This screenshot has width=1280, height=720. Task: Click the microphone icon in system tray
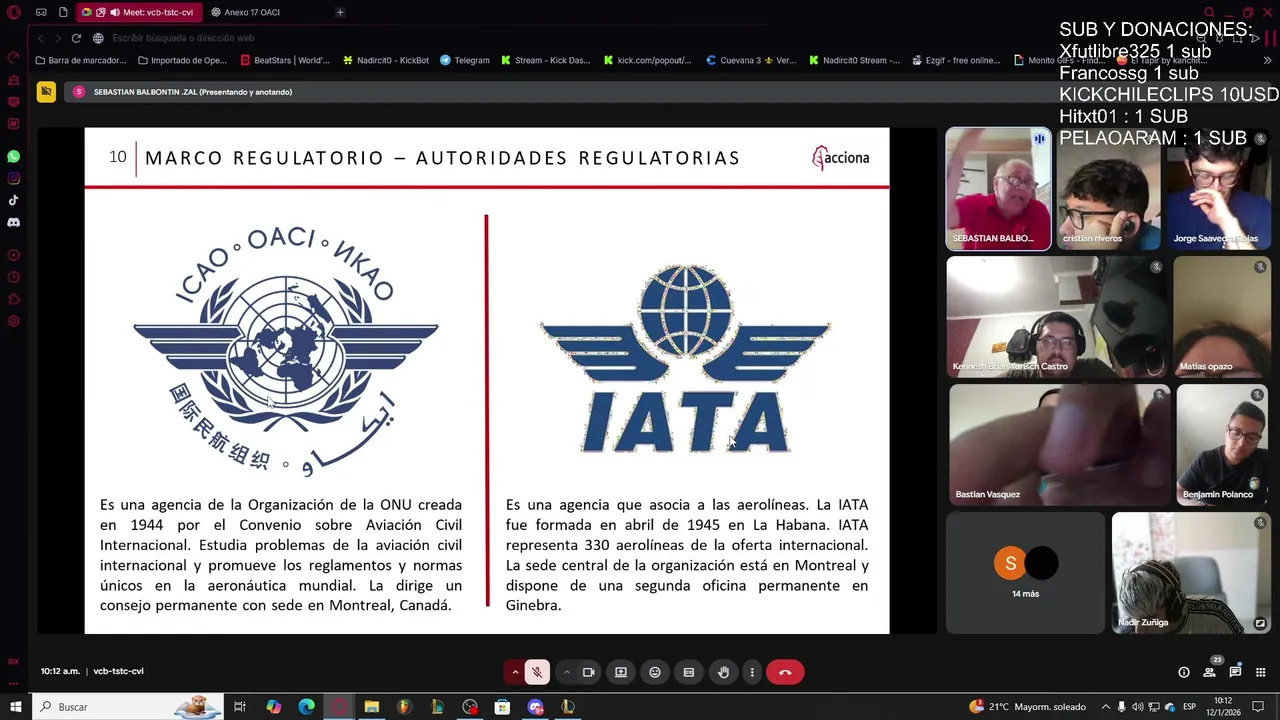tap(1121, 707)
